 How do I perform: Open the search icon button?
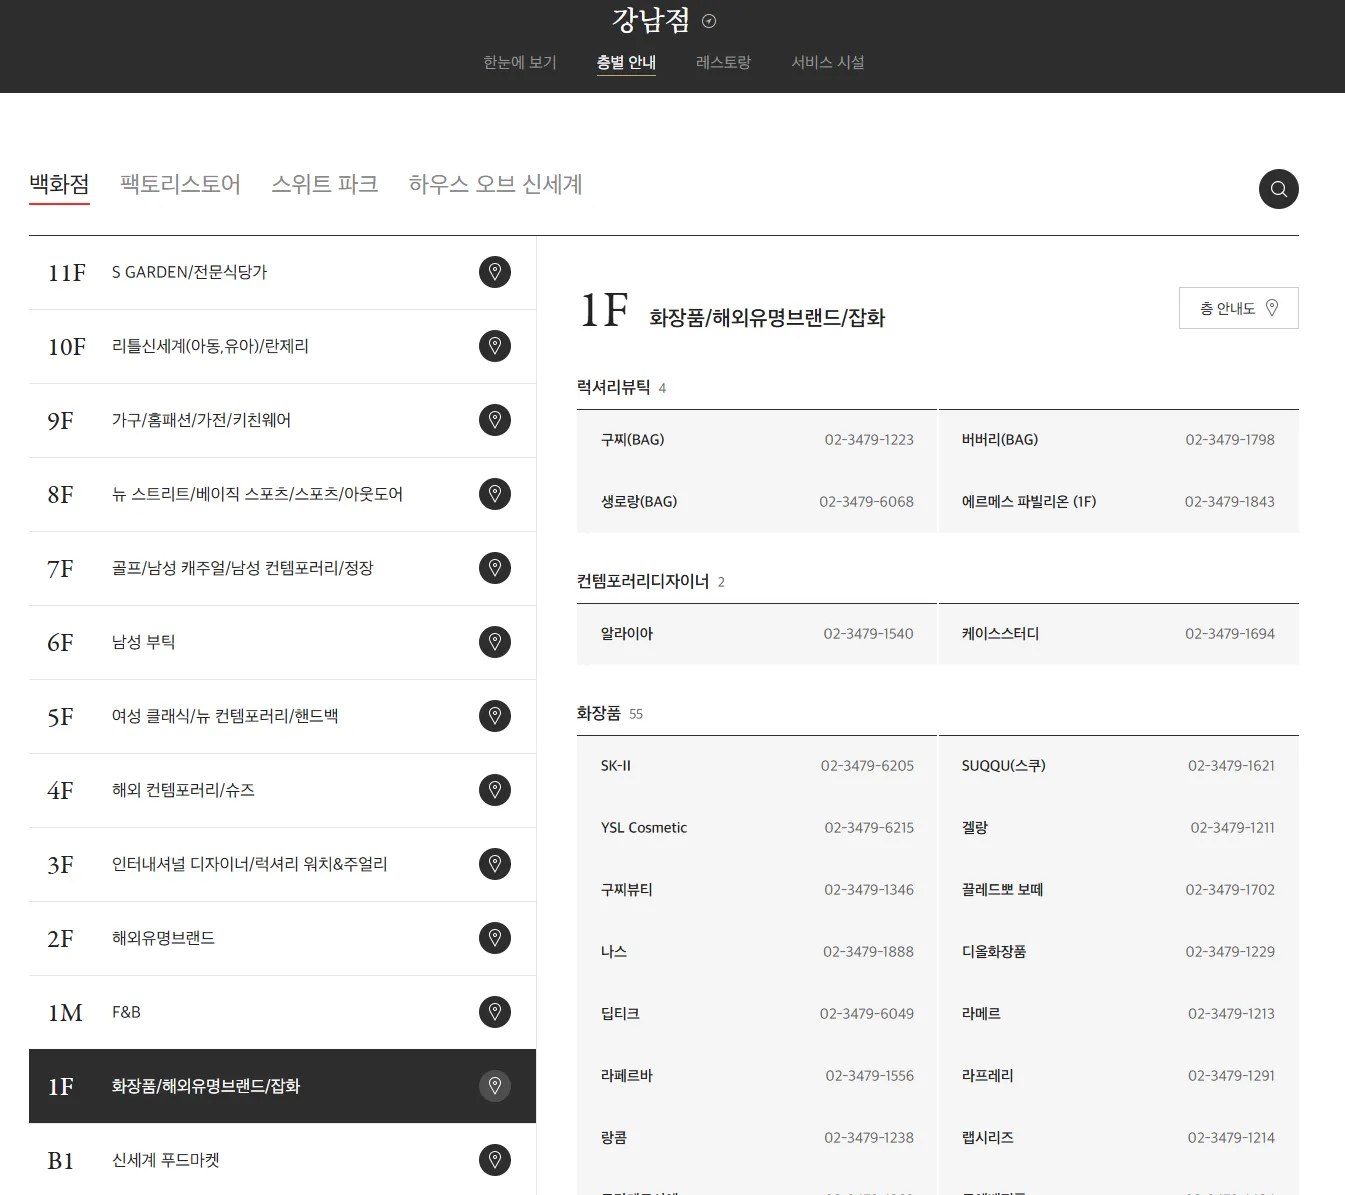pyautogui.click(x=1278, y=189)
